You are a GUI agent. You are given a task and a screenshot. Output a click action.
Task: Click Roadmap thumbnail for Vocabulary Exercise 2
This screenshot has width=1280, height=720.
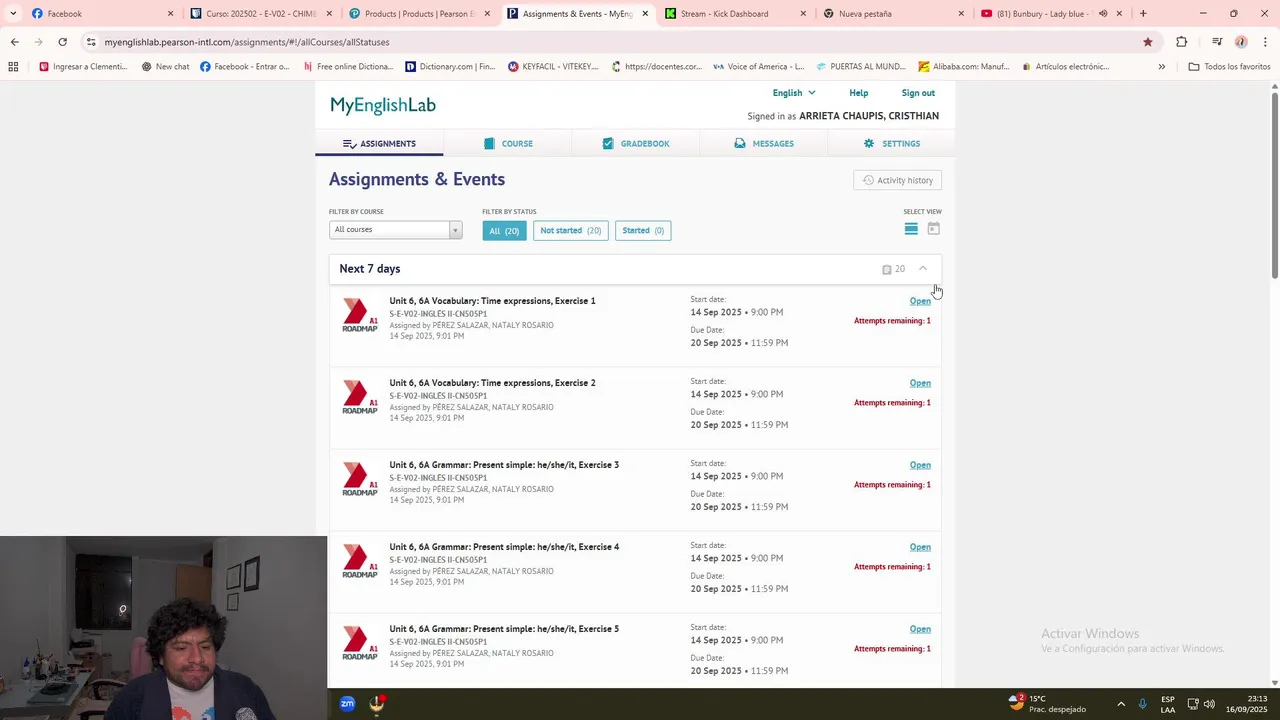pyautogui.click(x=360, y=397)
